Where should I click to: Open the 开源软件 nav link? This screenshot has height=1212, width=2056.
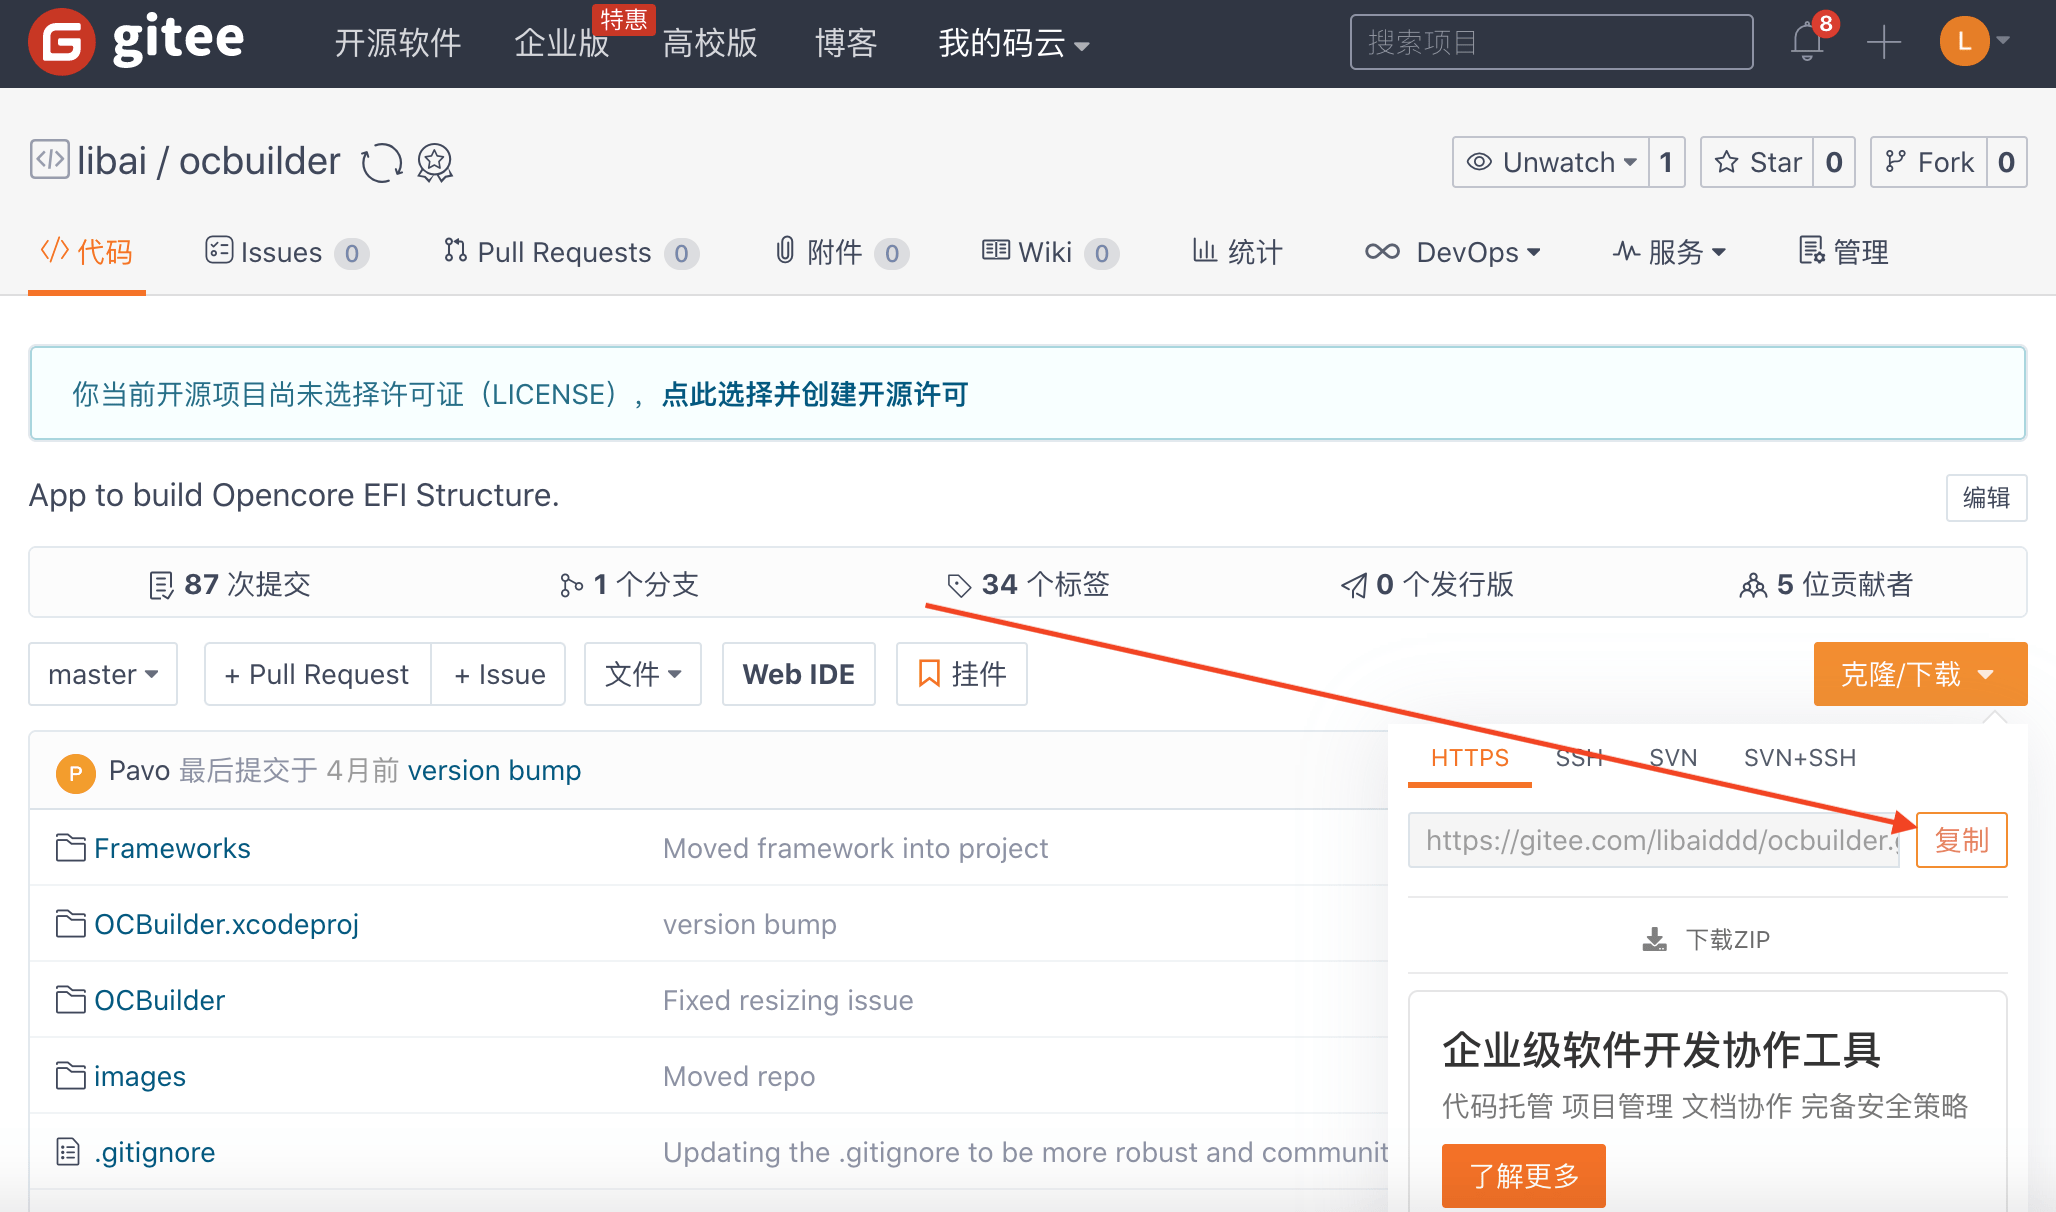click(x=398, y=43)
